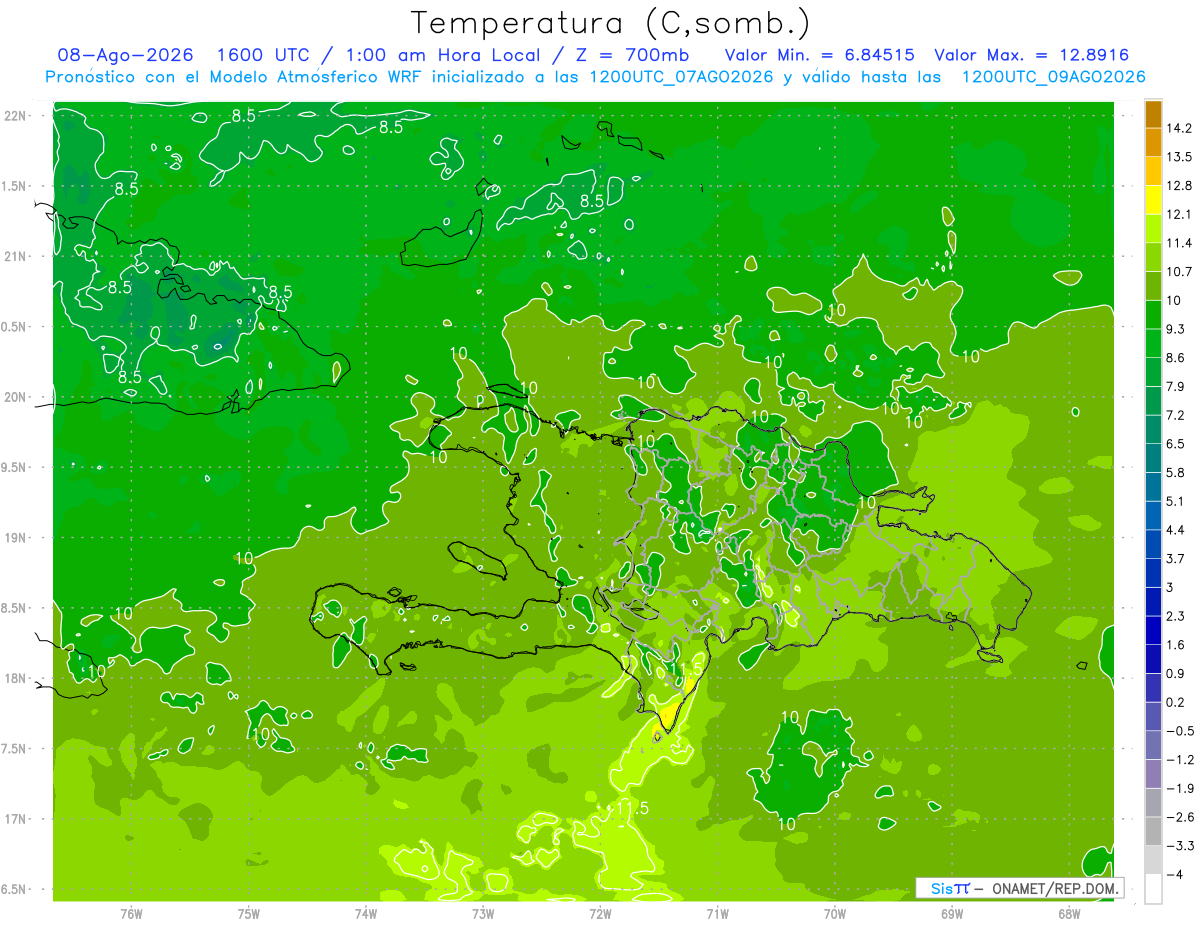Click the '18N' latitude axis label
1200x927 pixels.
coord(16,678)
